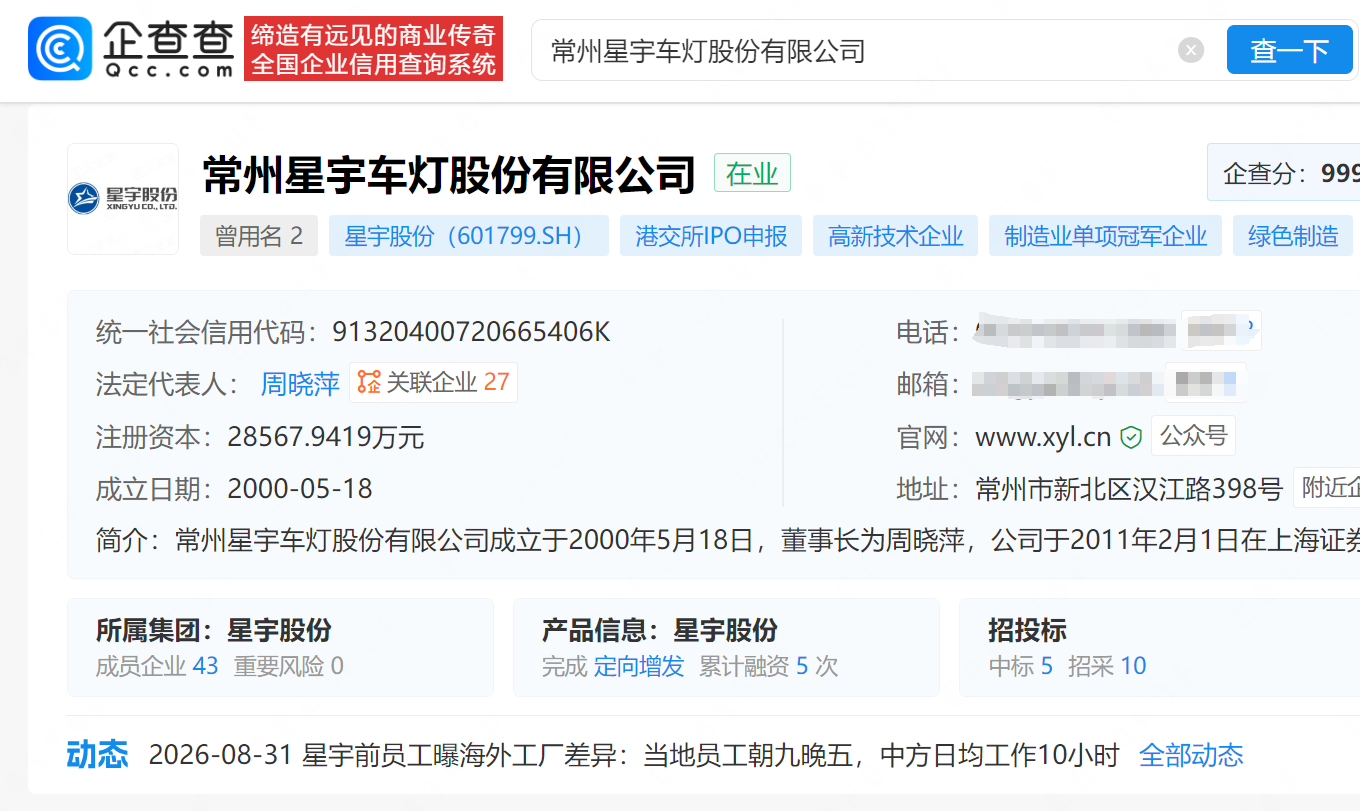
Task: Open the 所属集团：星宇股份 card heading
Action: point(214,631)
